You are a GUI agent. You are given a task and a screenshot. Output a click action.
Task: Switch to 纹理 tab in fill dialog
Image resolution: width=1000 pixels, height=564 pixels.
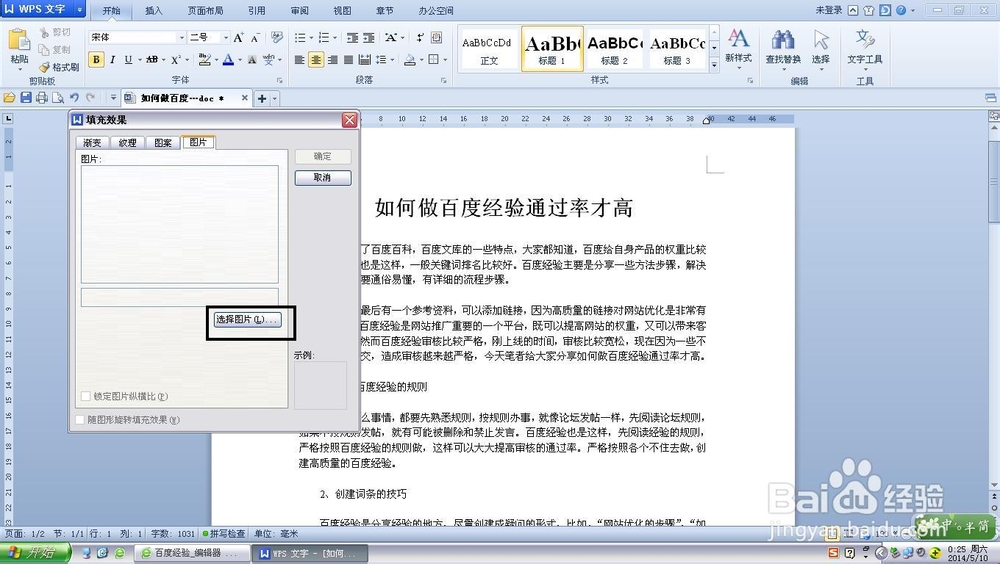pos(128,143)
